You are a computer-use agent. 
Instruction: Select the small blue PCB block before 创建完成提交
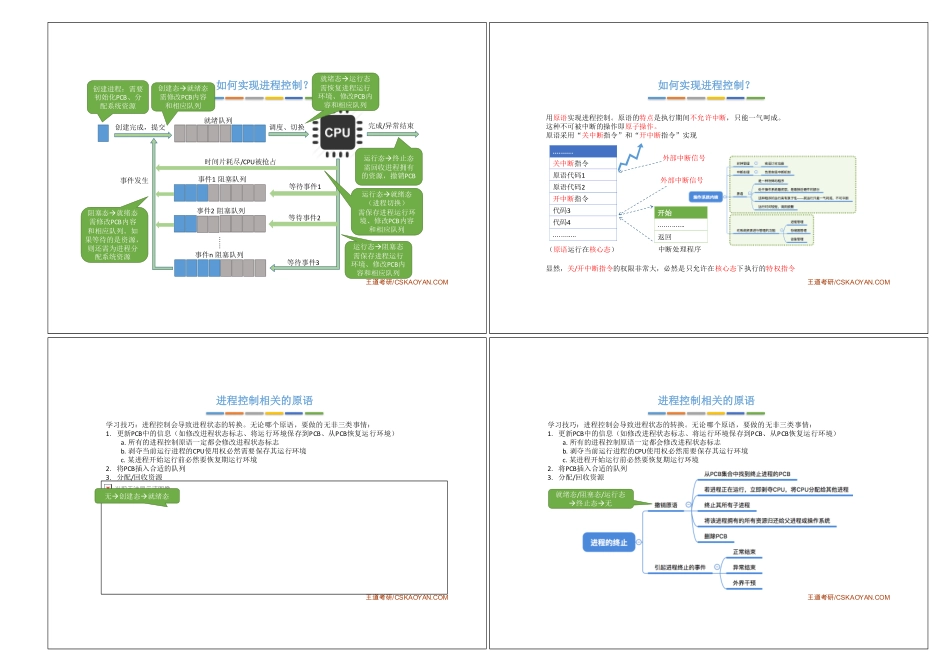click(x=102, y=132)
